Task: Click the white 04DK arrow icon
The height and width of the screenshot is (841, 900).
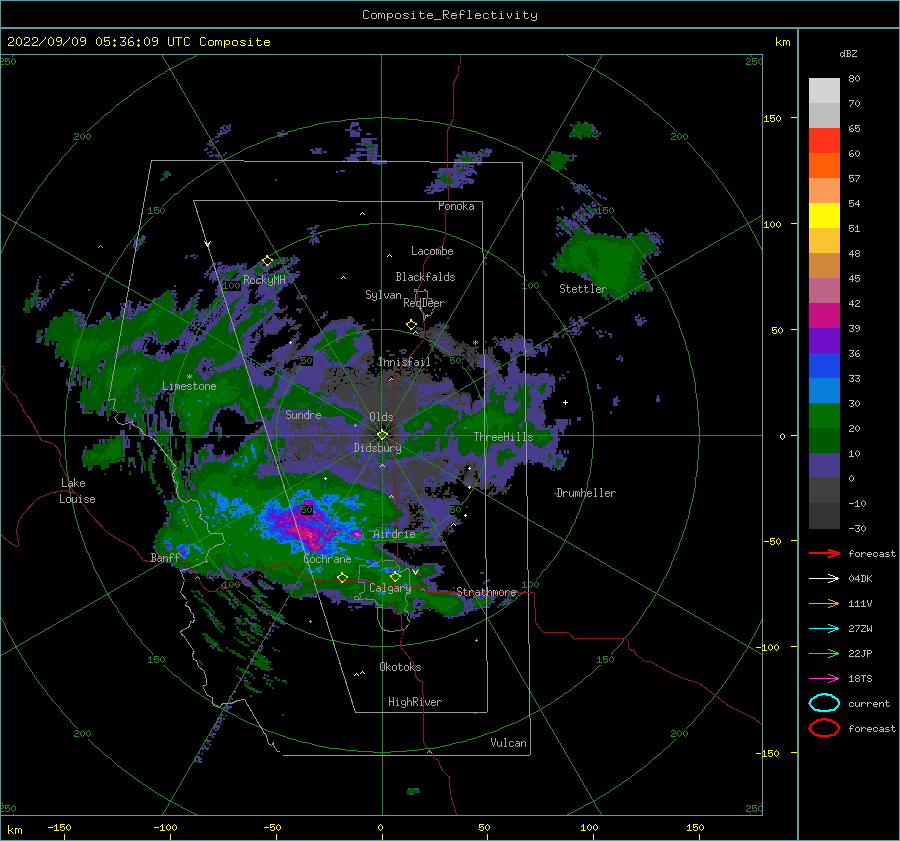Action: 824,579
